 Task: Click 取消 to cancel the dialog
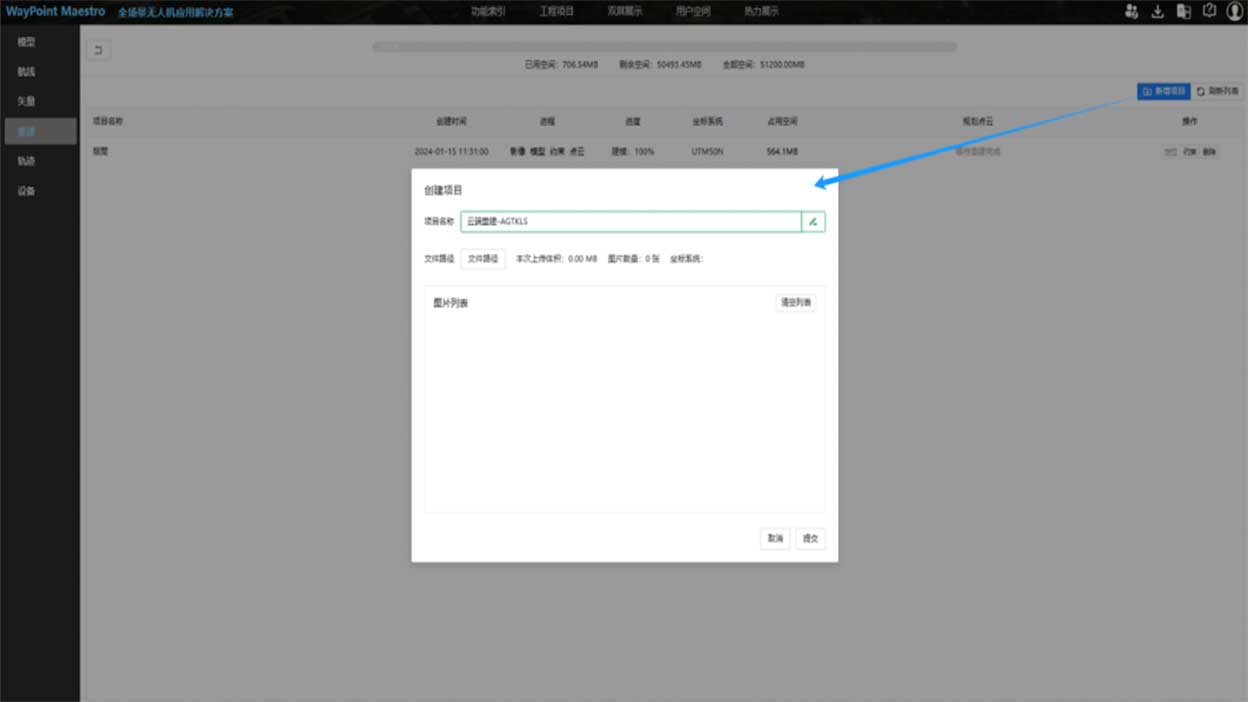click(x=775, y=539)
